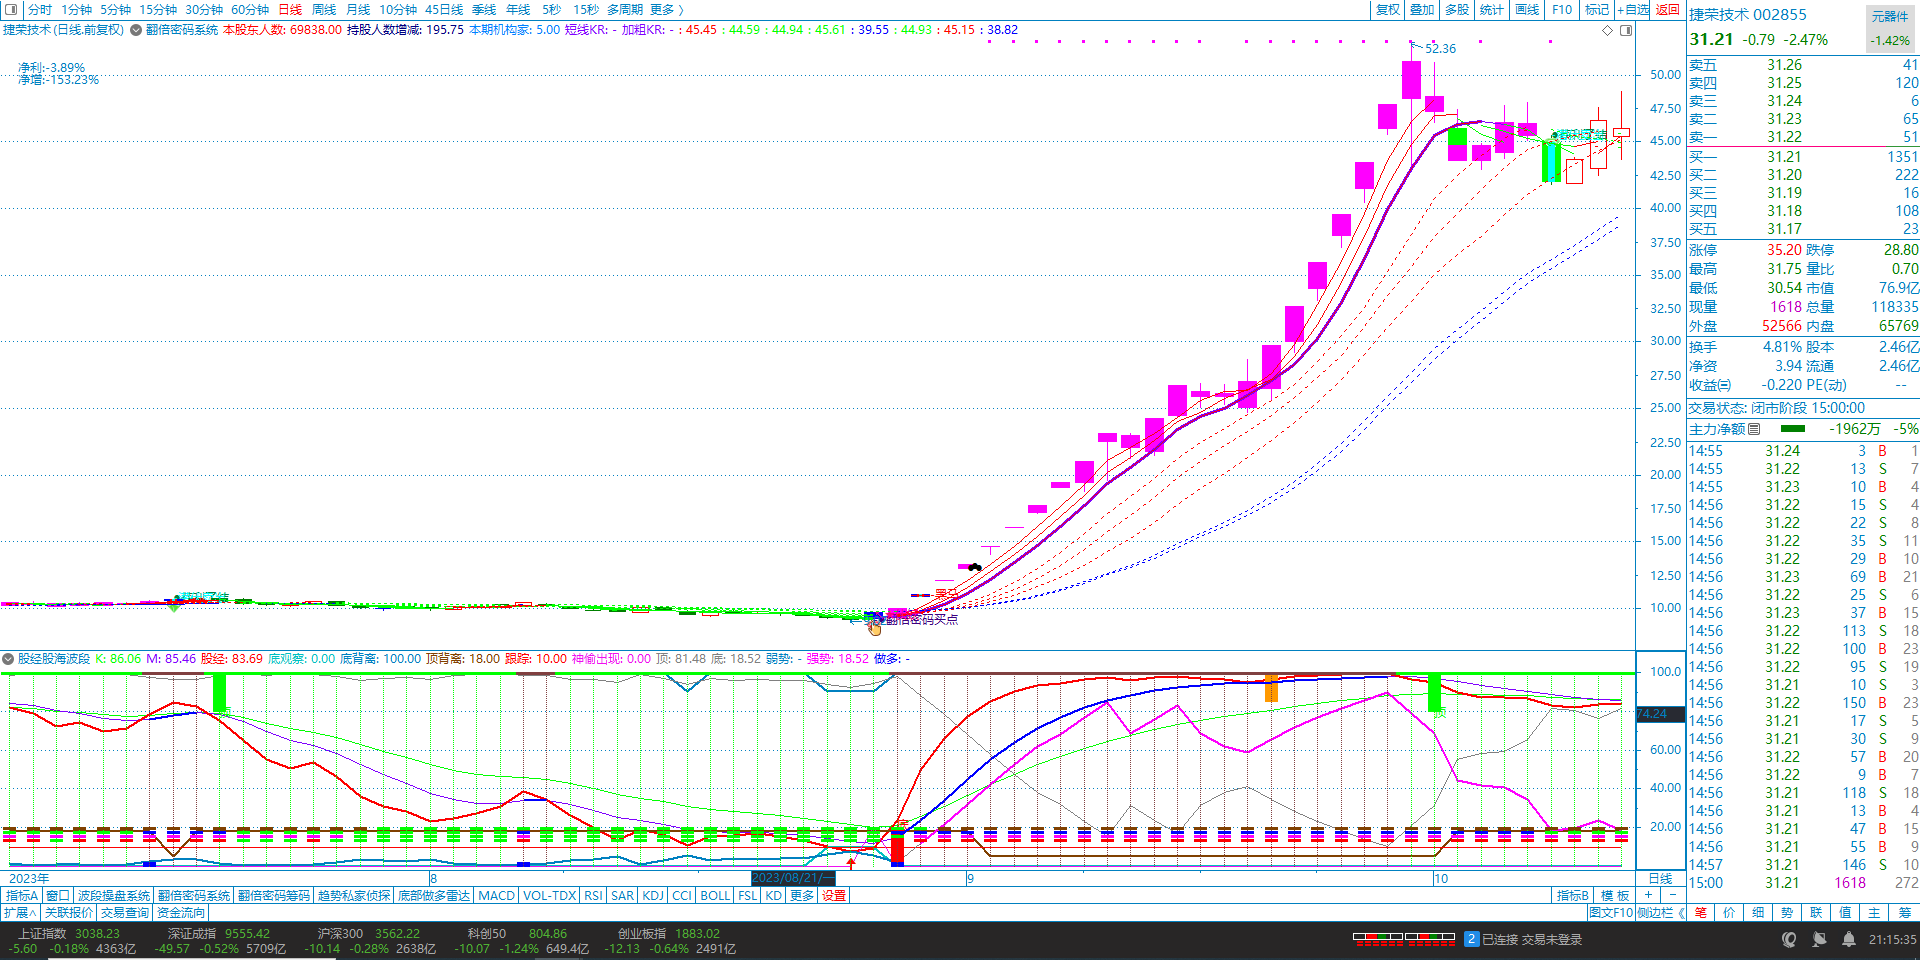Switch to the 月线 monthly chart

pyautogui.click(x=358, y=10)
